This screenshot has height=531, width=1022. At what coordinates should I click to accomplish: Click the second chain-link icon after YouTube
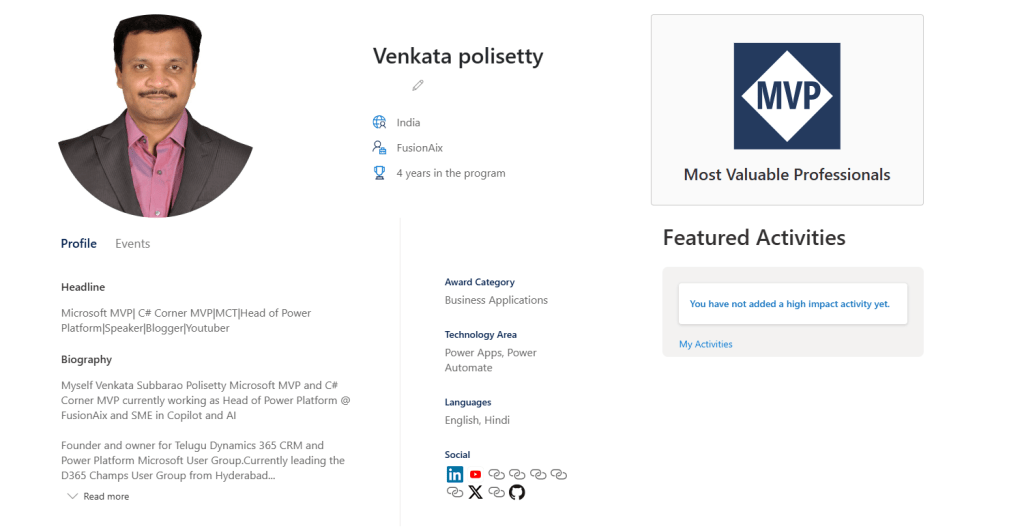coord(517,474)
